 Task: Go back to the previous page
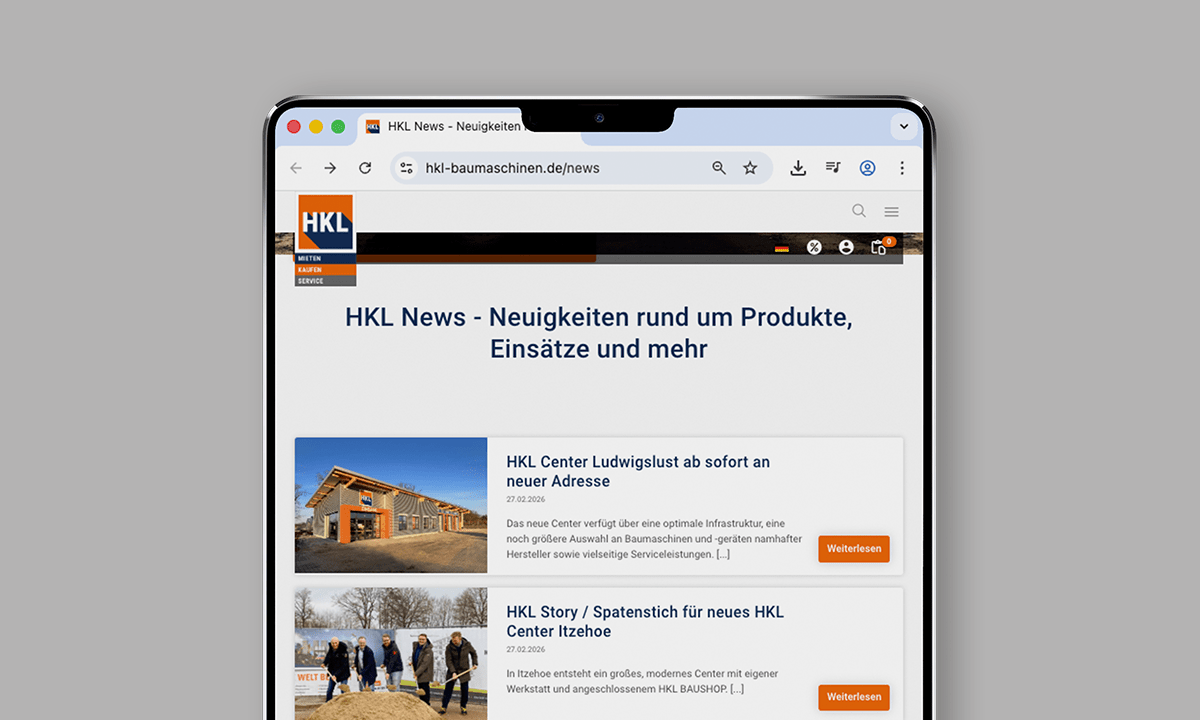[x=296, y=168]
